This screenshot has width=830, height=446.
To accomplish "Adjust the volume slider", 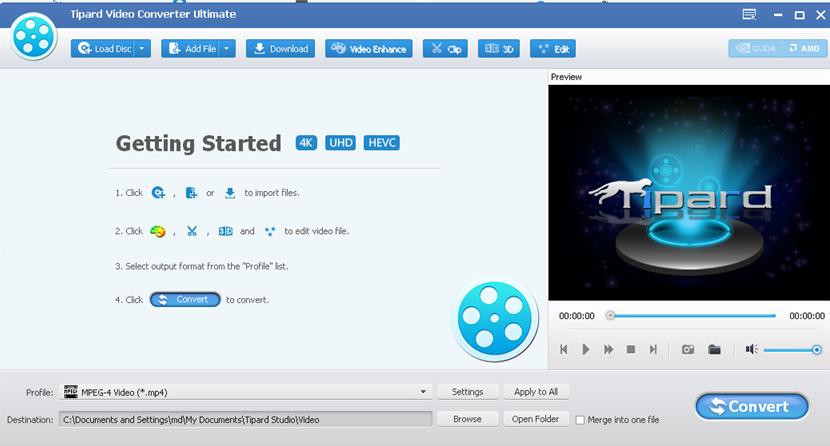I will coord(792,349).
